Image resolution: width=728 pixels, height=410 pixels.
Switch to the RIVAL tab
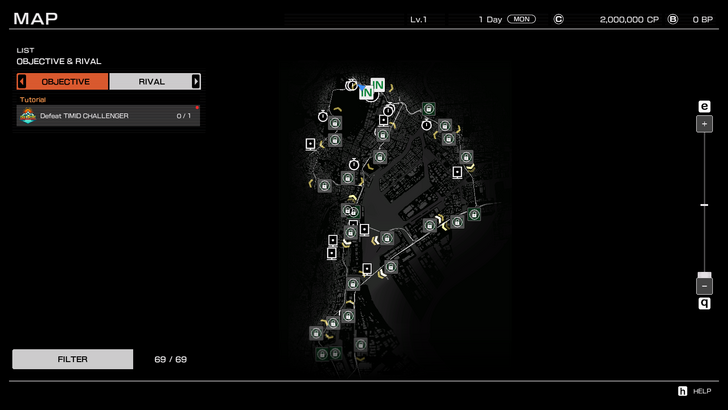tap(151, 81)
